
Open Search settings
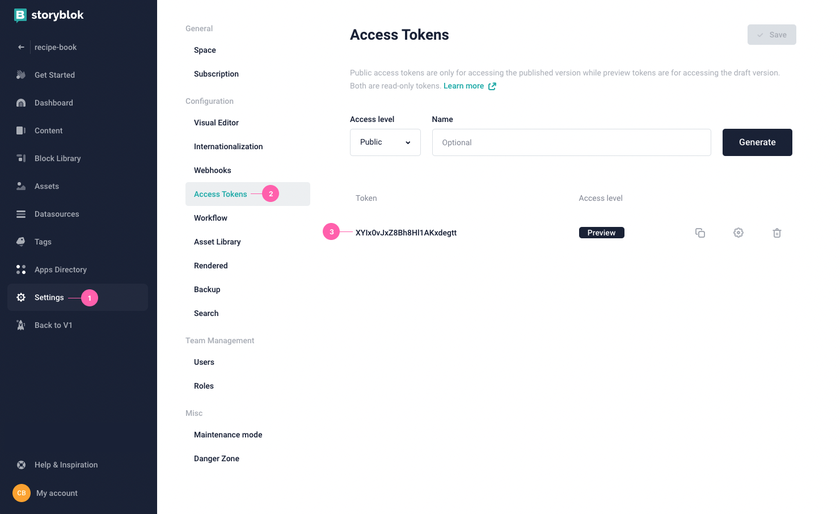click(206, 313)
